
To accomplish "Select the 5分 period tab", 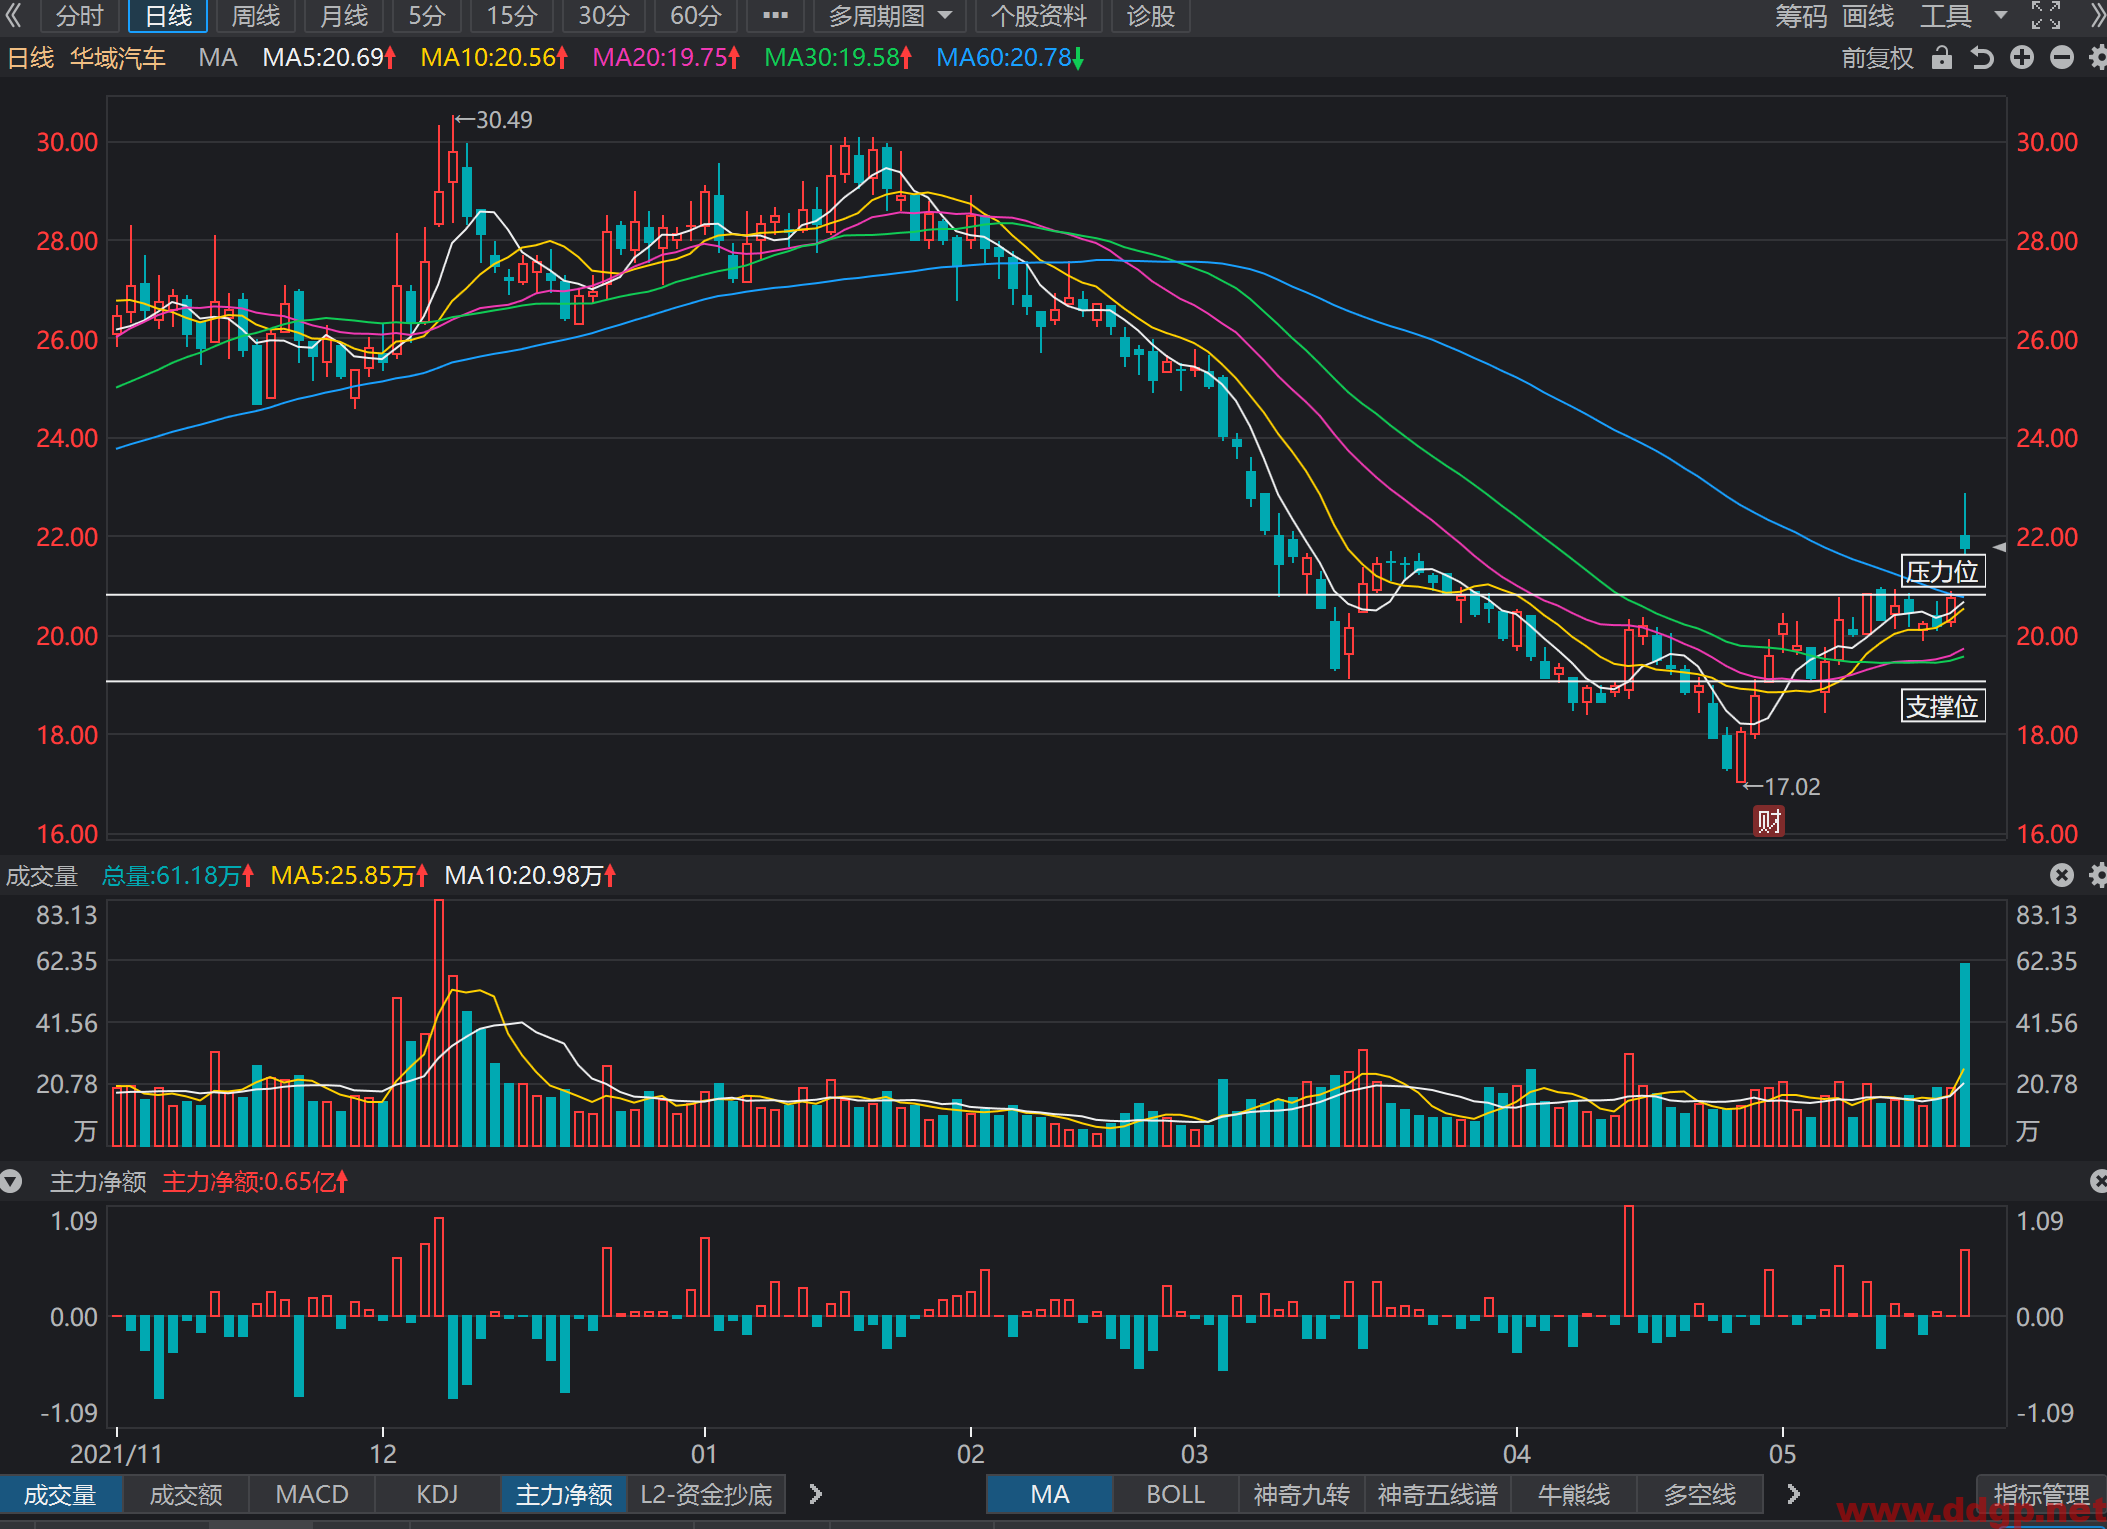I will tap(426, 15).
